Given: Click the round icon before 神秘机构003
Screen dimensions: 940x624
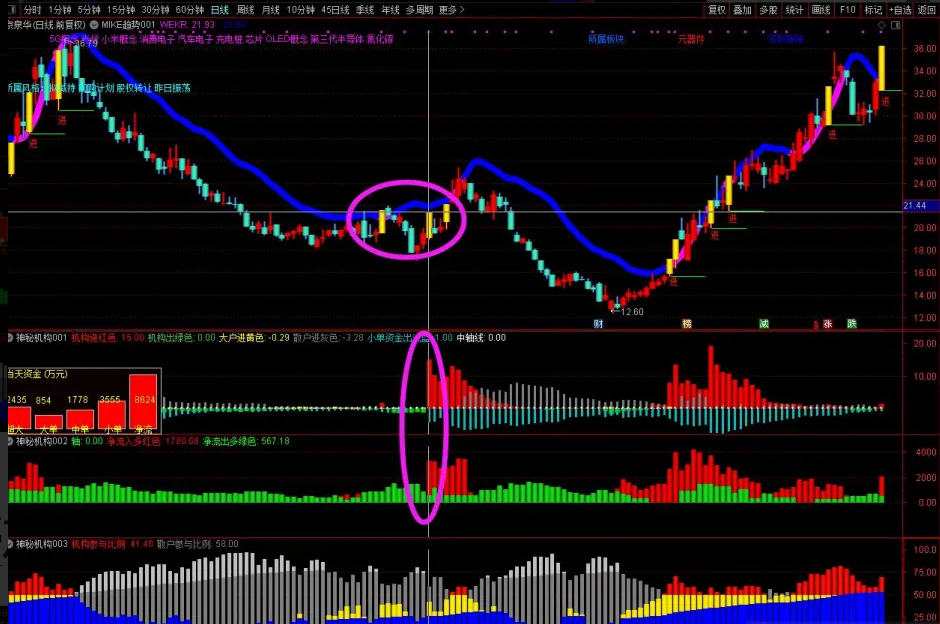Looking at the screenshot, I should [x=10, y=544].
